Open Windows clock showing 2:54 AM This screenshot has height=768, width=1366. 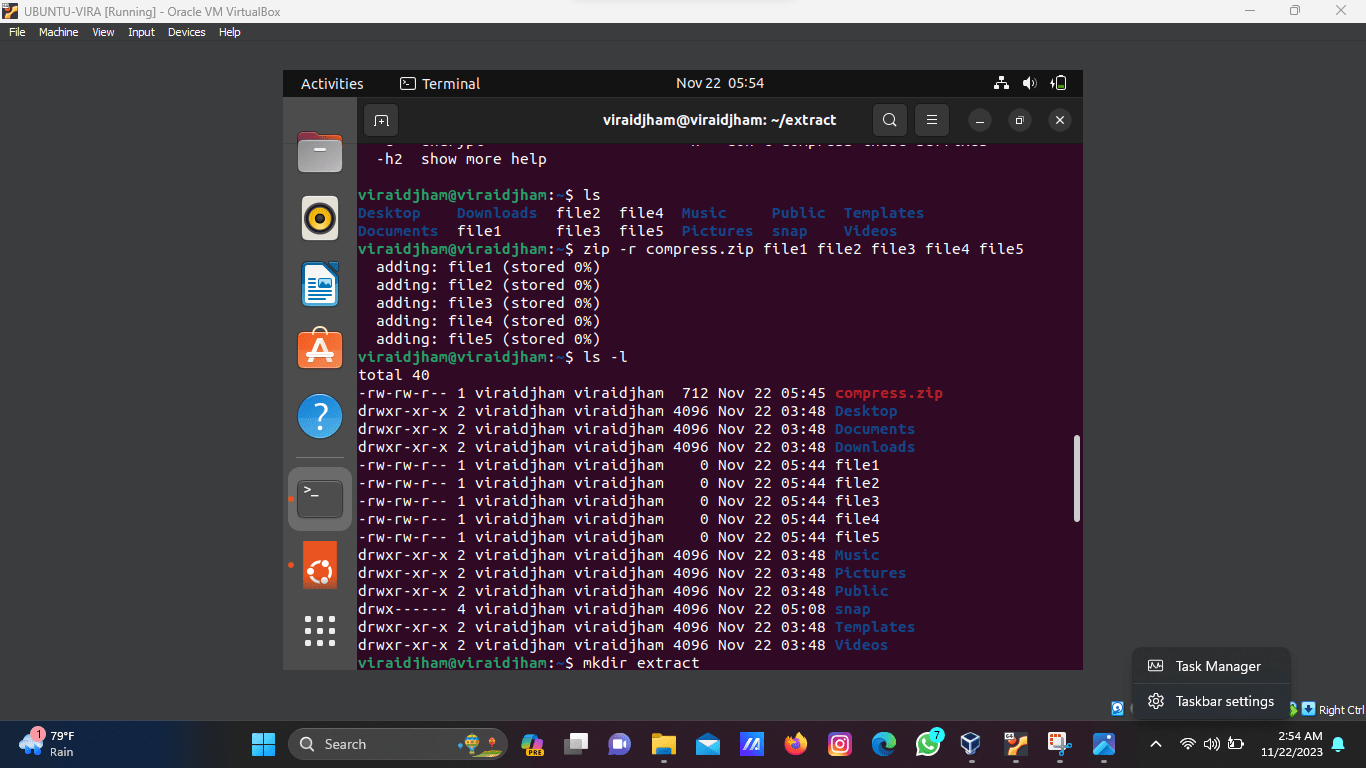click(x=1292, y=744)
